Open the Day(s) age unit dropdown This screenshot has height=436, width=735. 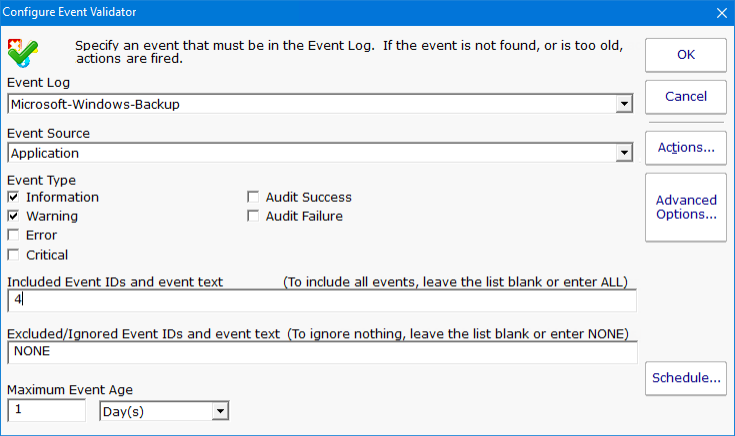pyautogui.click(x=219, y=411)
